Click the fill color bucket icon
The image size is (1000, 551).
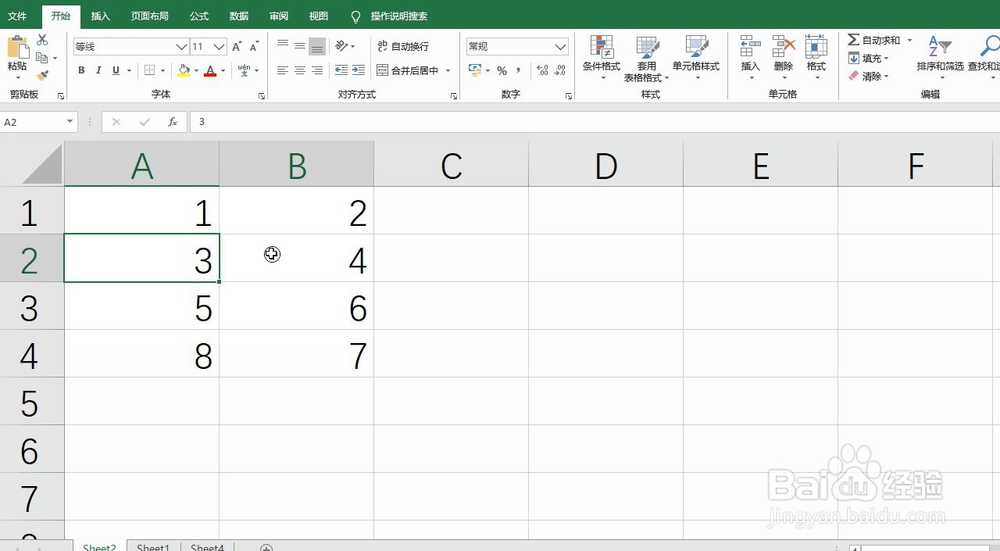click(x=182, y=71)
